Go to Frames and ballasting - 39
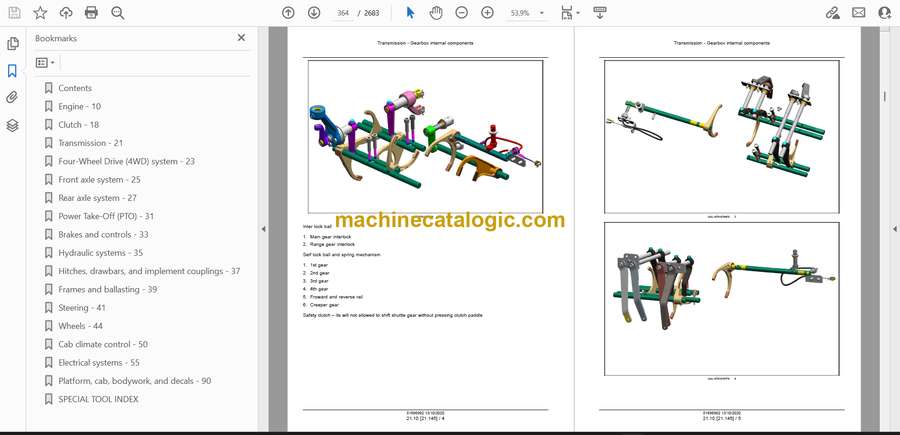Viewport: 900px width, 435px height. tap(107, 289)
